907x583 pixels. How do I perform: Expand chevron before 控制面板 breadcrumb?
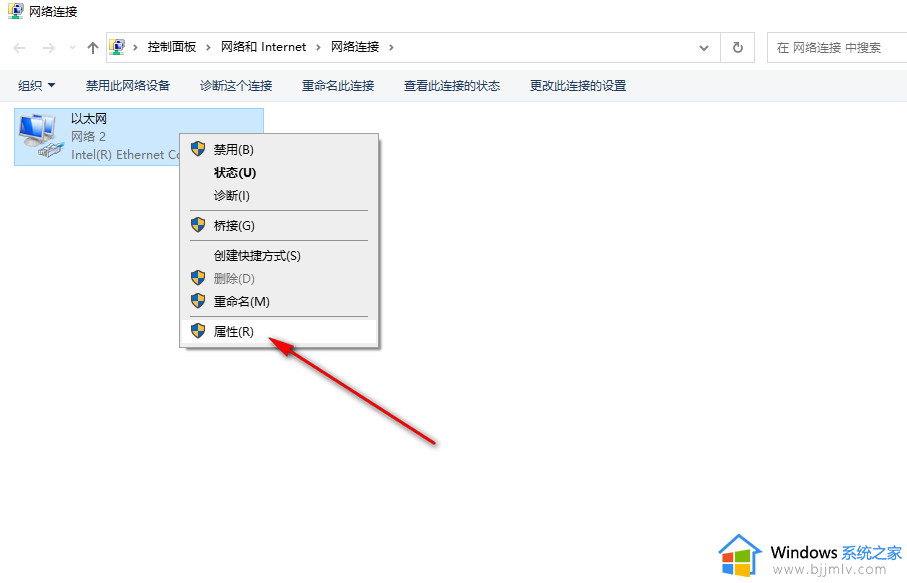pyautogui.click(x=135, y=47)
